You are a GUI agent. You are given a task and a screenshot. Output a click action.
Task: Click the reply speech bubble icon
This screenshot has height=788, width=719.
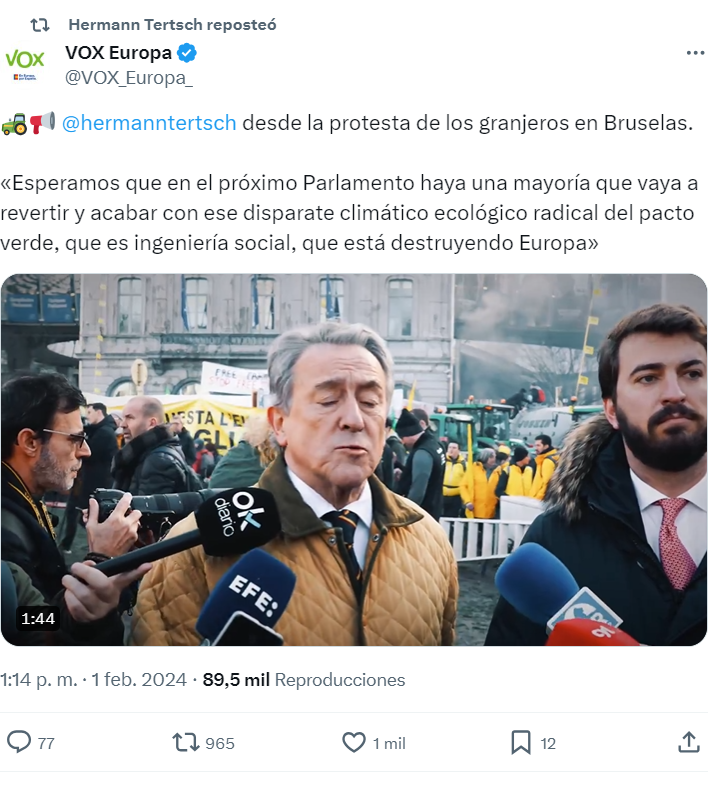pyautogui.click(x=19, y=742)
